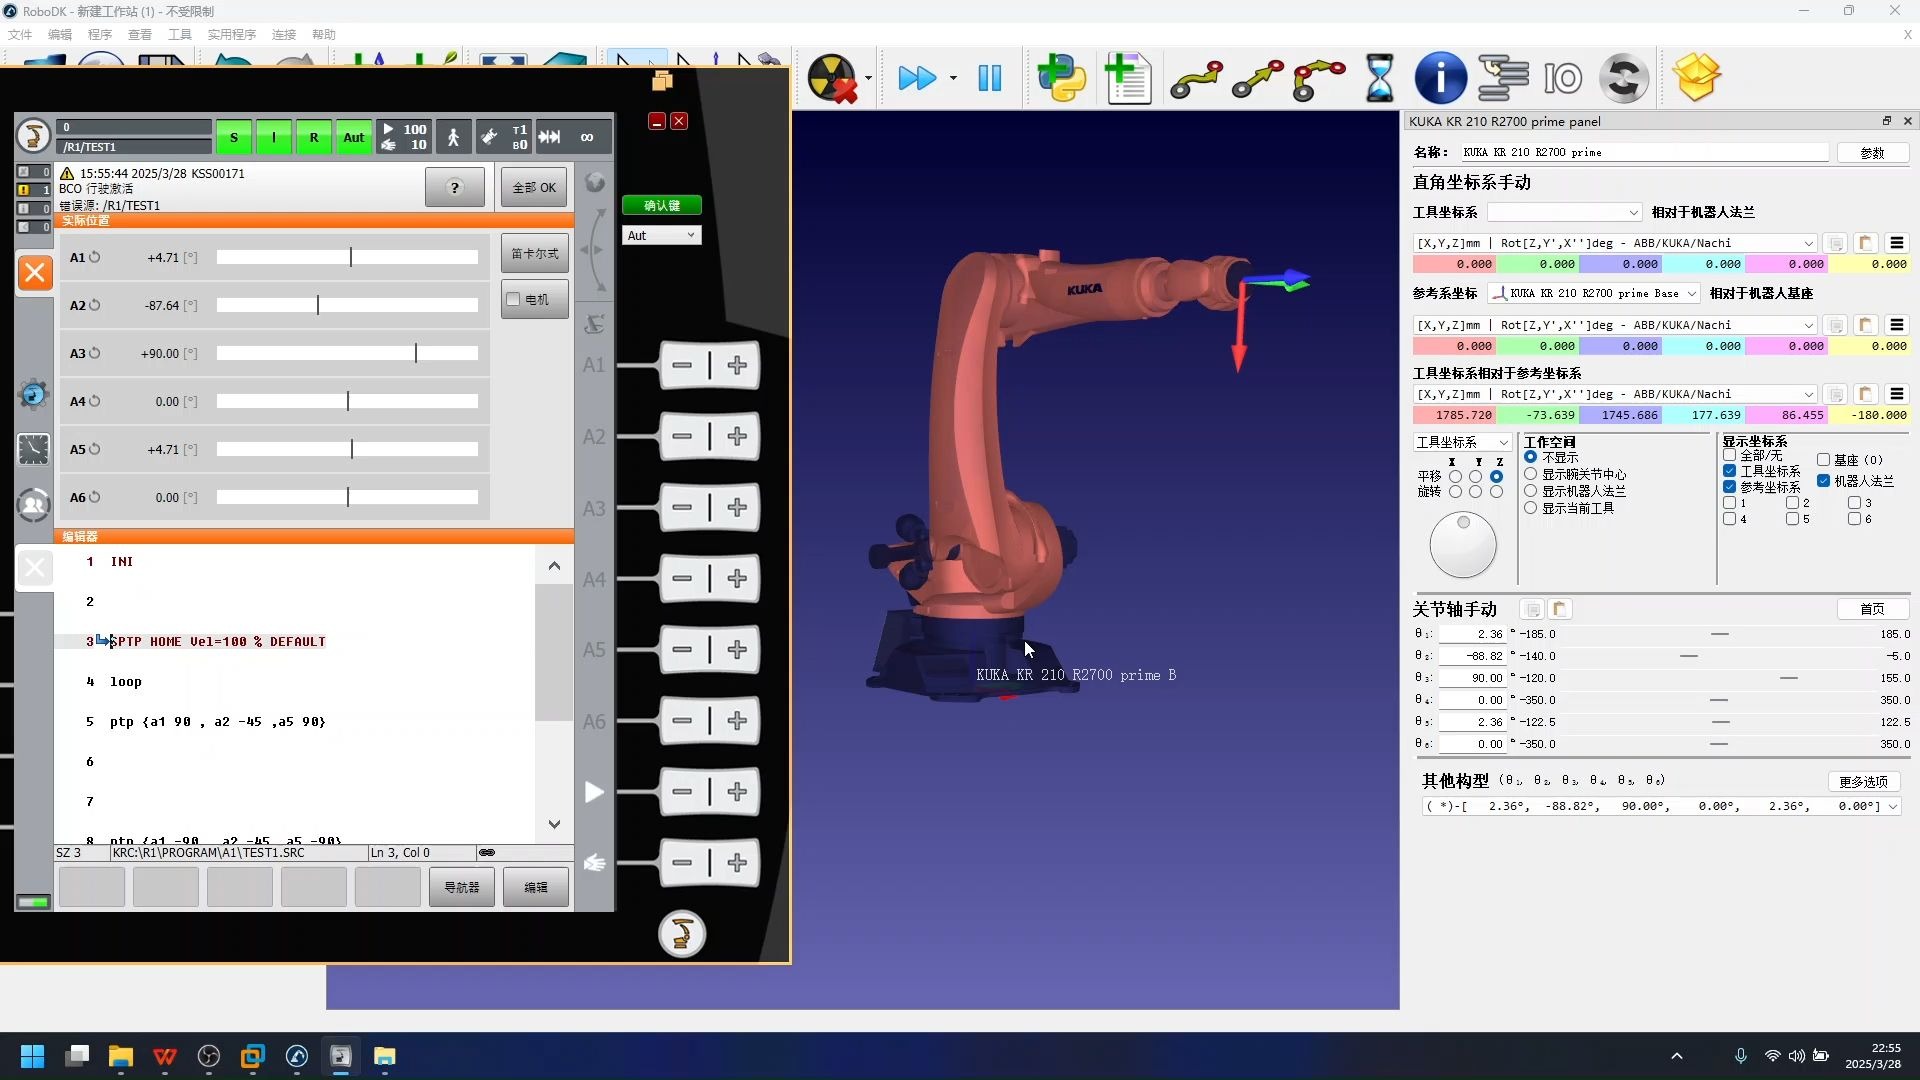Expand the 参考系坐标 Base dropdown
This screenshot has width=1920, height=1080.
pos(1691,293)
